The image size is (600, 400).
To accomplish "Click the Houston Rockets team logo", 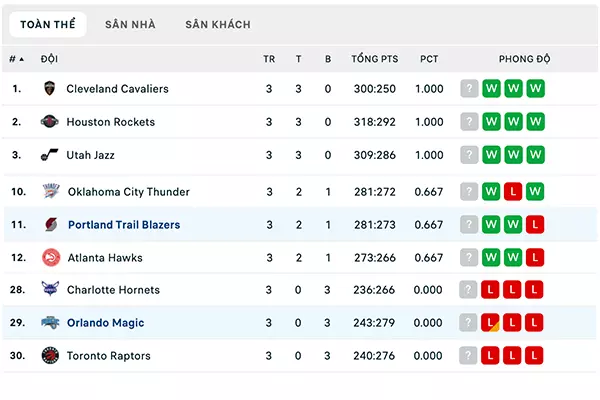I will pyautogui.click(x=49, y=122).
